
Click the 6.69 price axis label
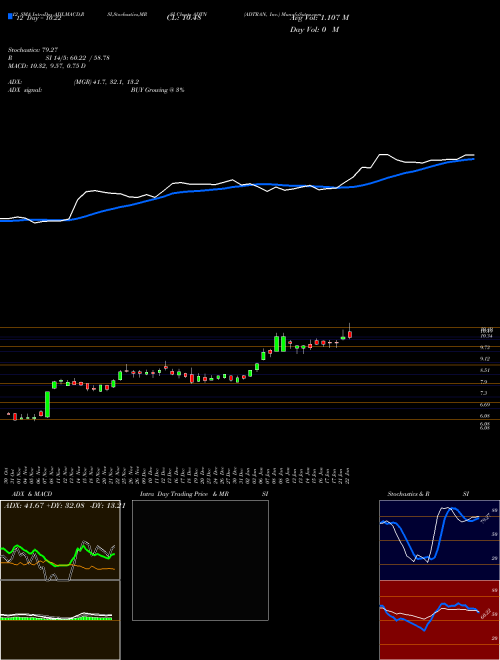point(485,405)
